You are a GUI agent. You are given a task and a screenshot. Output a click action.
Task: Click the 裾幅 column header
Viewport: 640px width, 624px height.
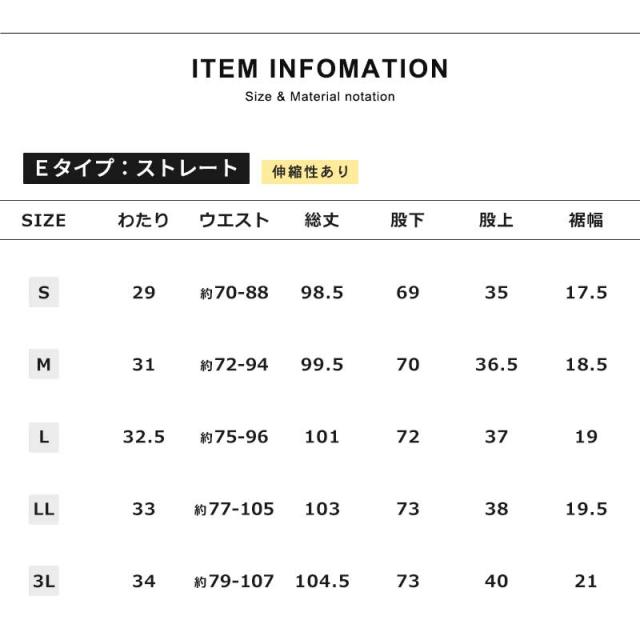coord(586,221)
